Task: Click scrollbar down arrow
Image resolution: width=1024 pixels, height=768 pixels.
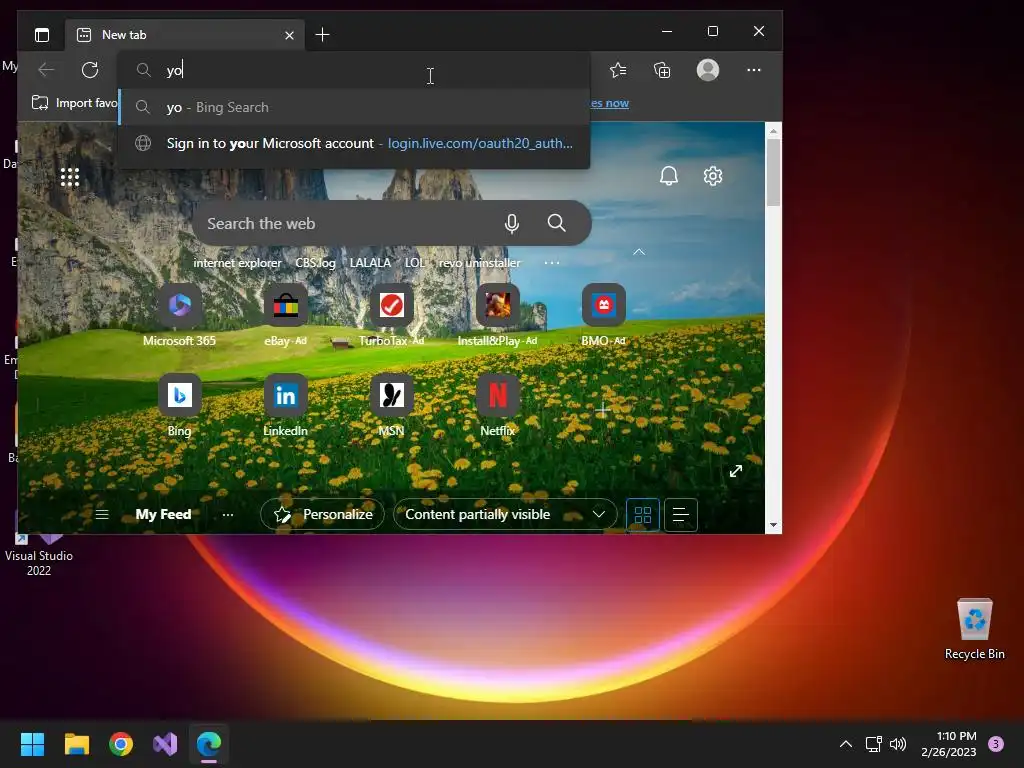Action: tap(773, 525)
